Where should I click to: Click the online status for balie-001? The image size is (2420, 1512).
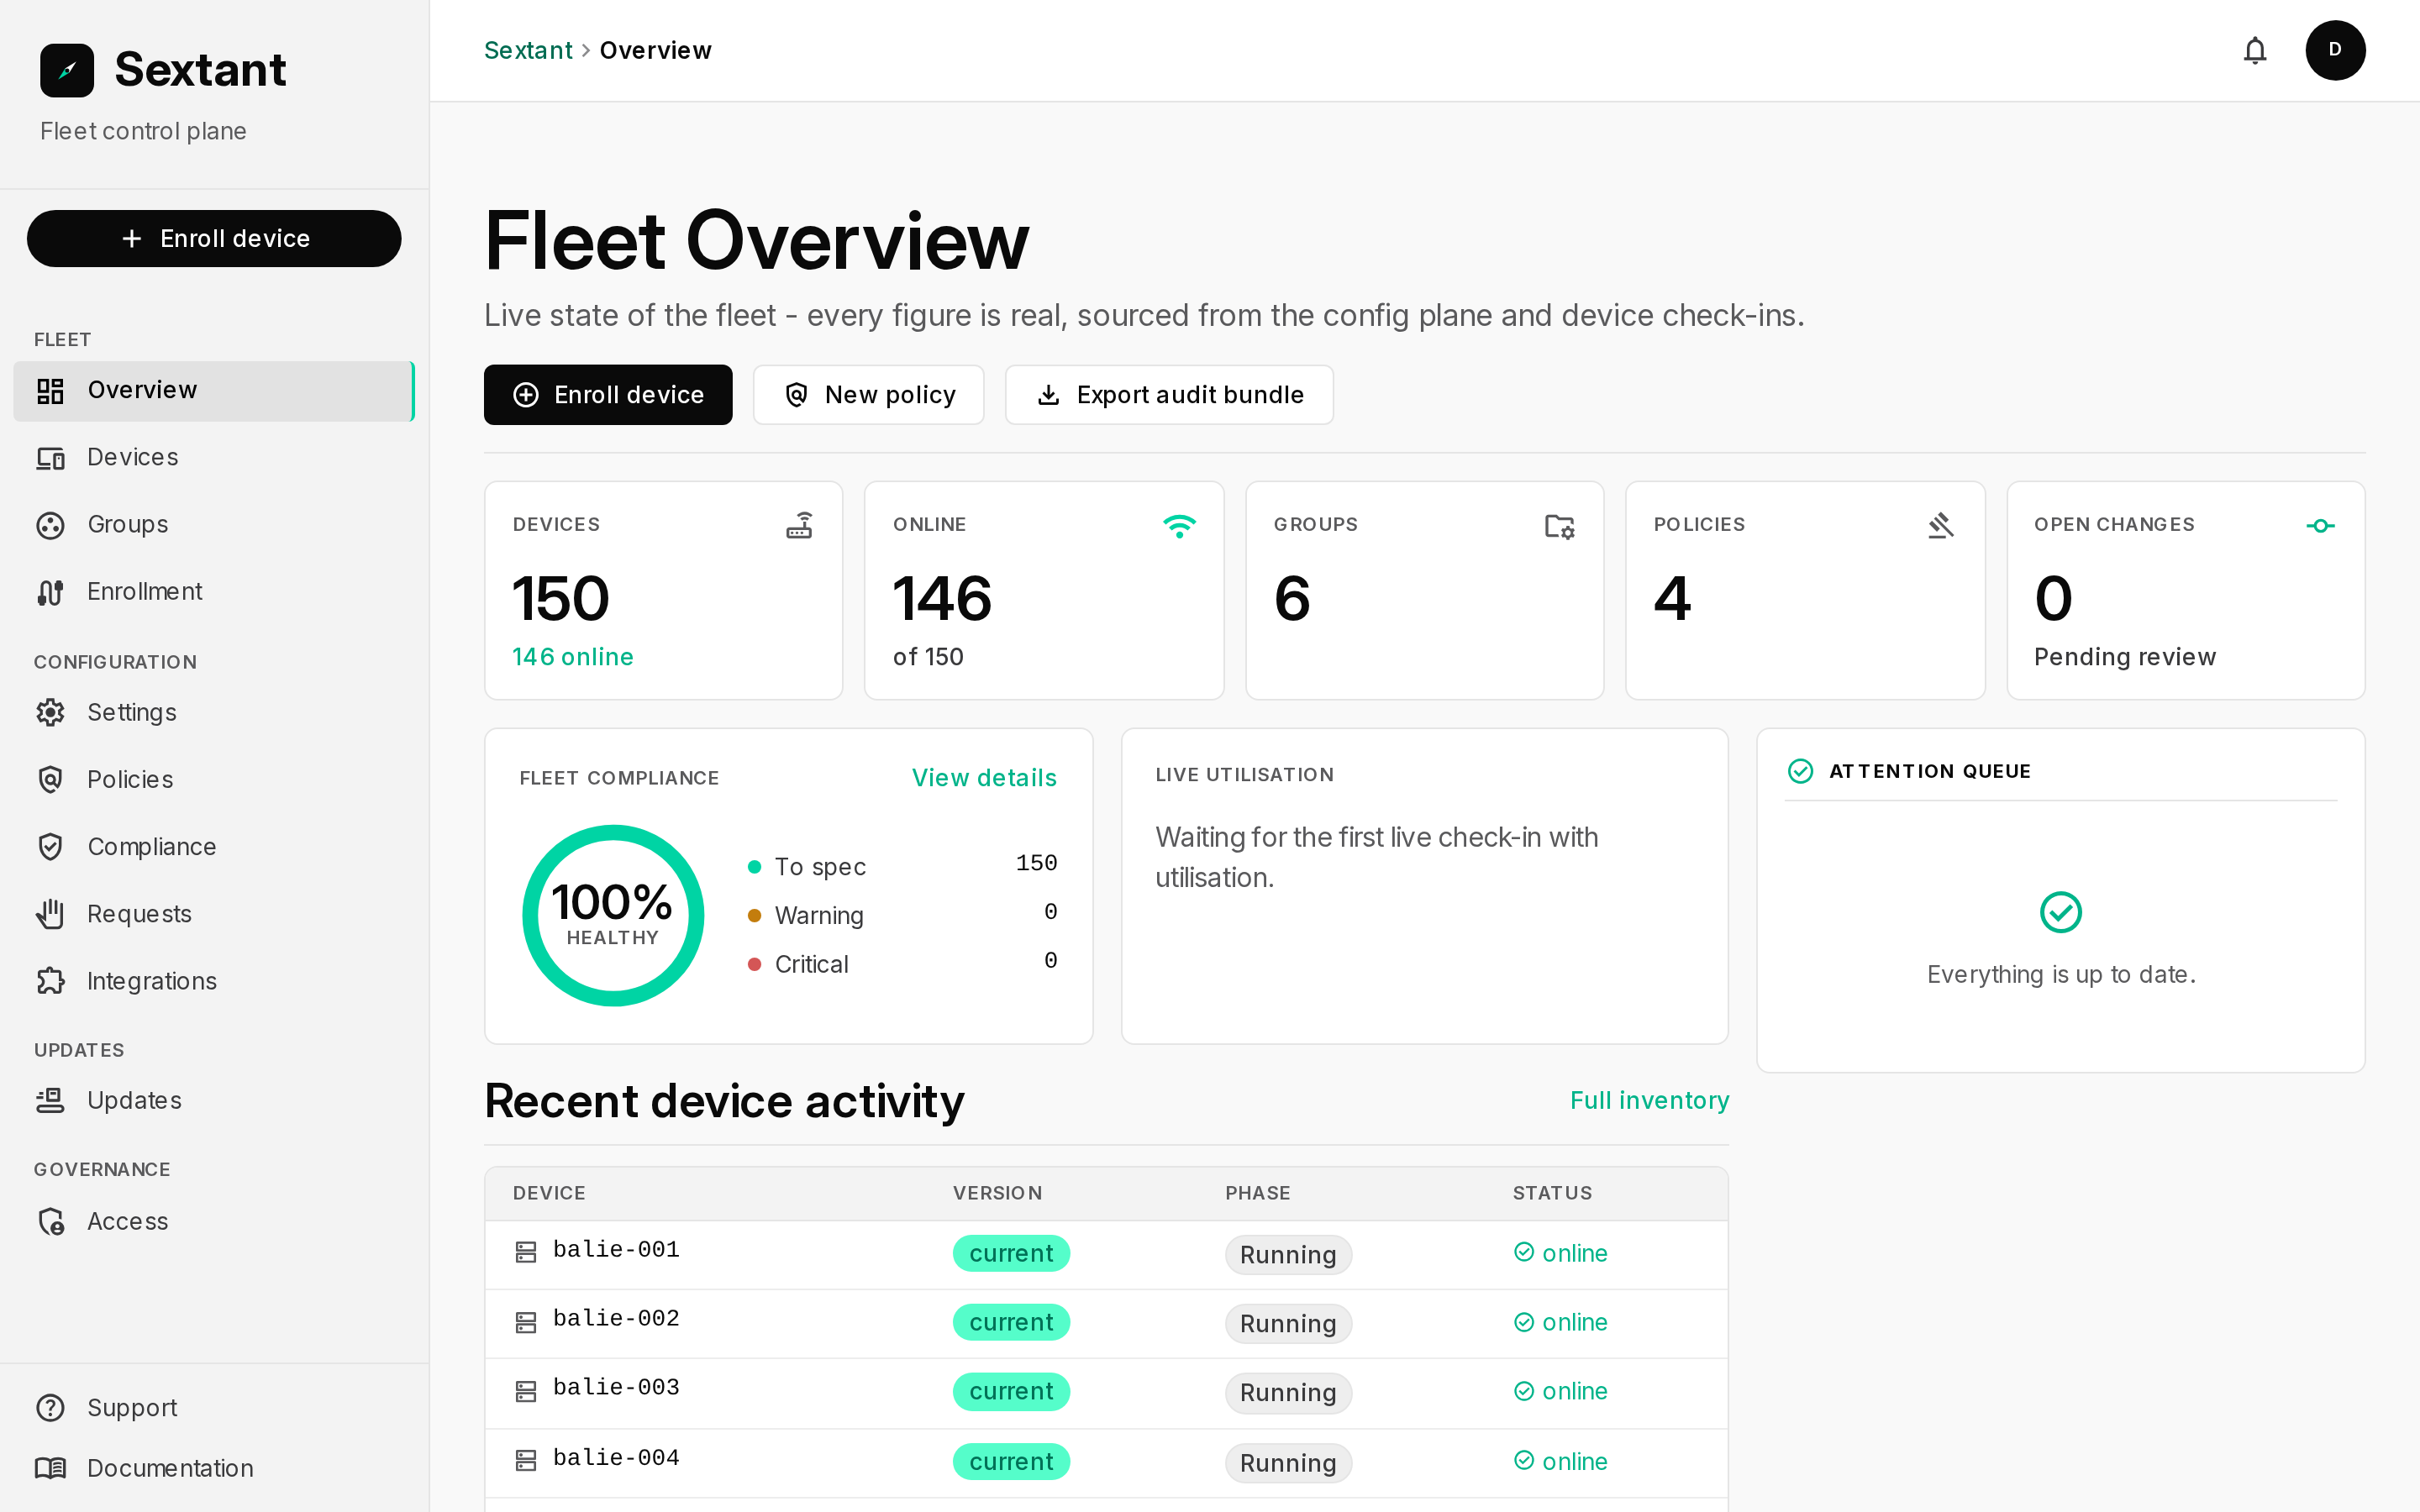click(x=1561, y=1253)
